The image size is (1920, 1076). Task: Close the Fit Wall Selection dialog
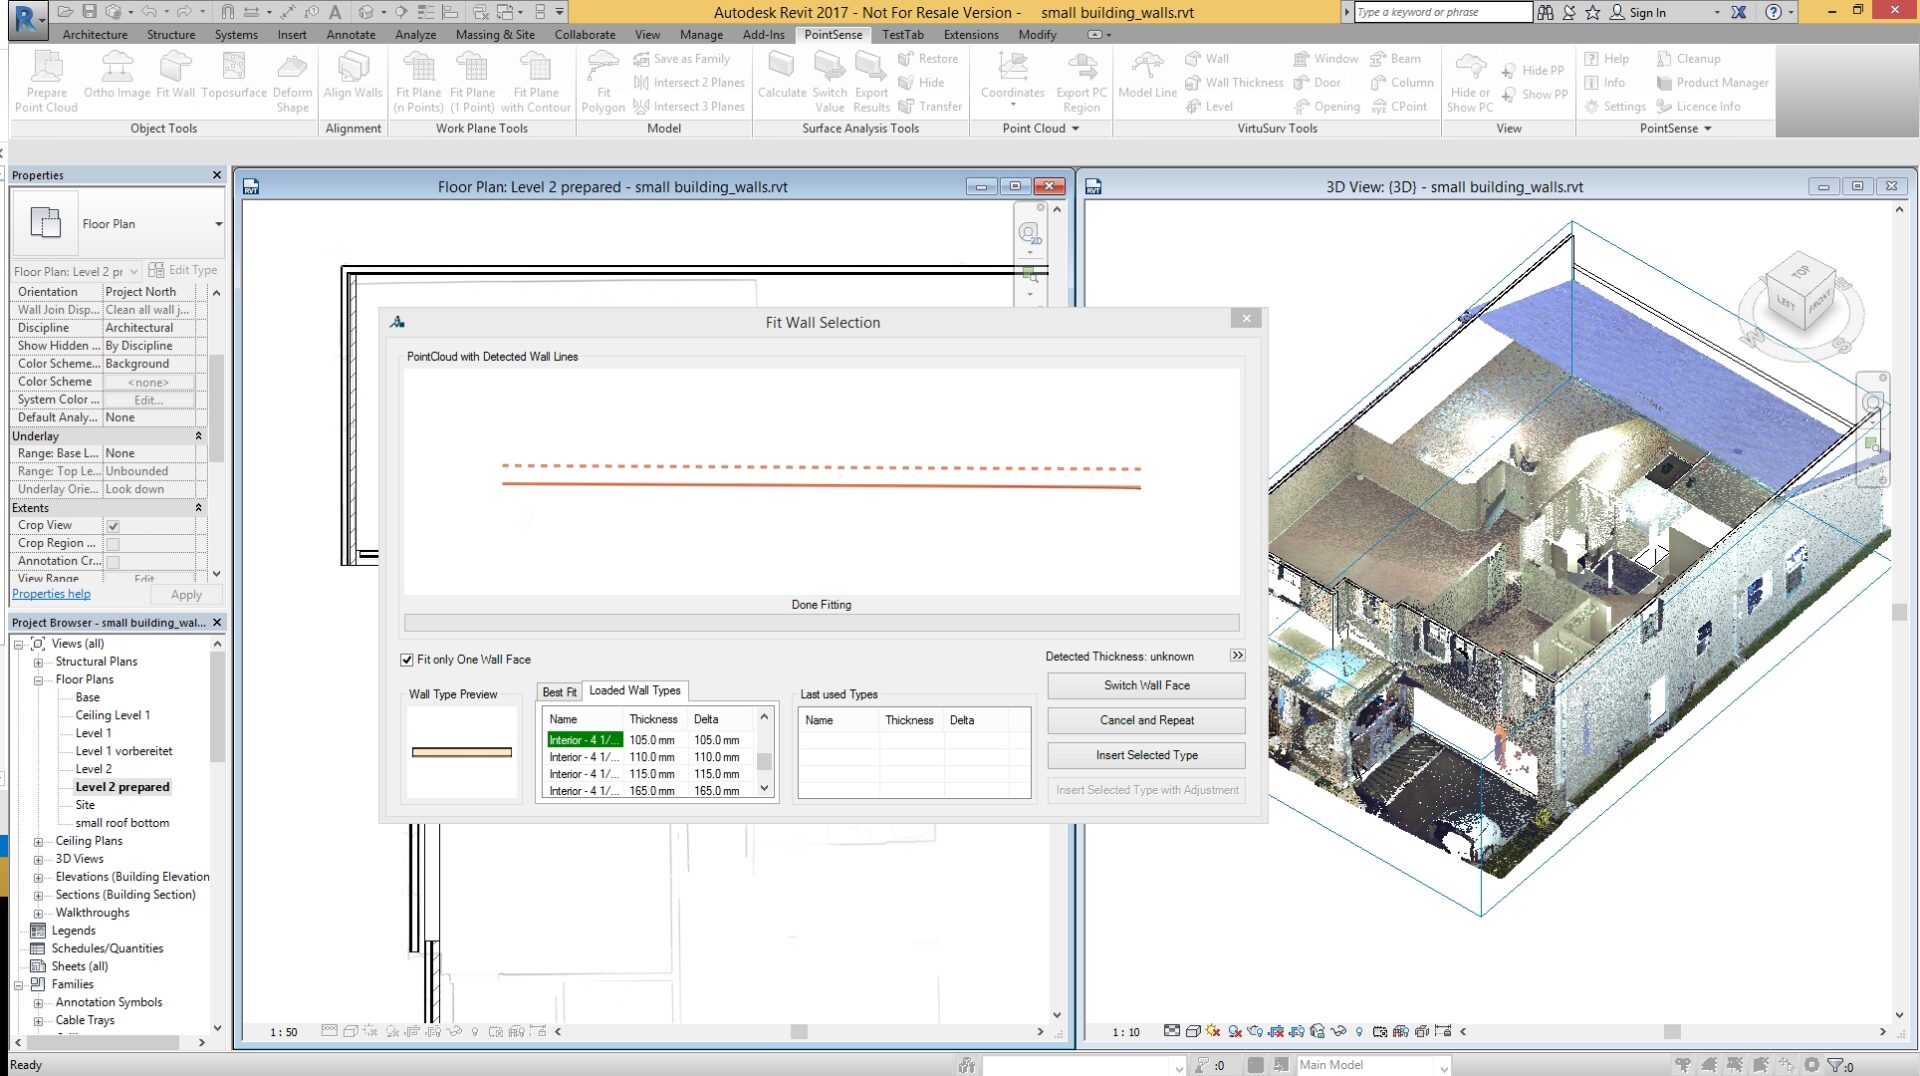[1246, 319]
